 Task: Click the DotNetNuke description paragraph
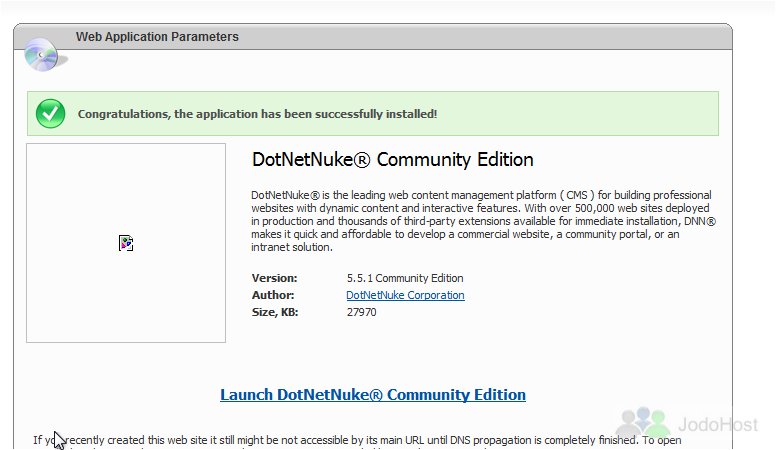point(484,221)
